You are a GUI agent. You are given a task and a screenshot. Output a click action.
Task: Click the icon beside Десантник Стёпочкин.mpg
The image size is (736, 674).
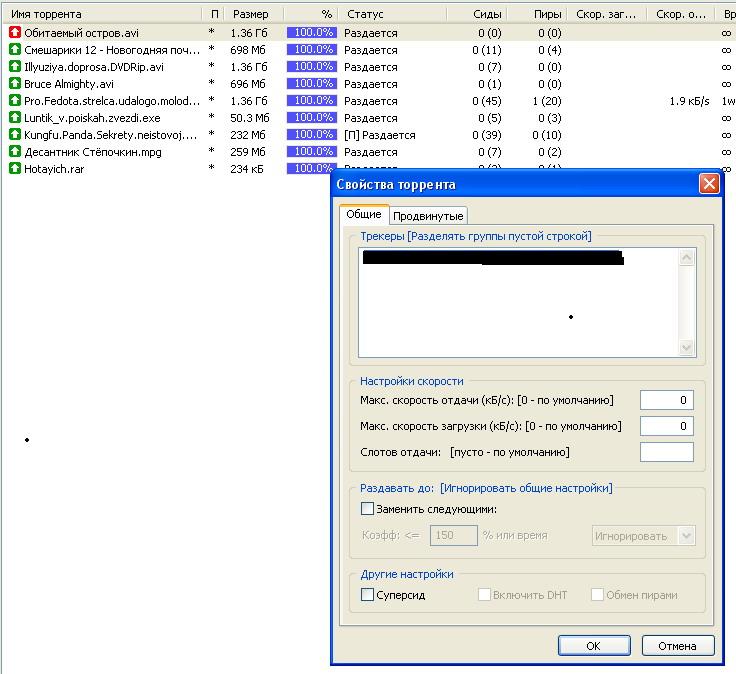tap(15, 152)
